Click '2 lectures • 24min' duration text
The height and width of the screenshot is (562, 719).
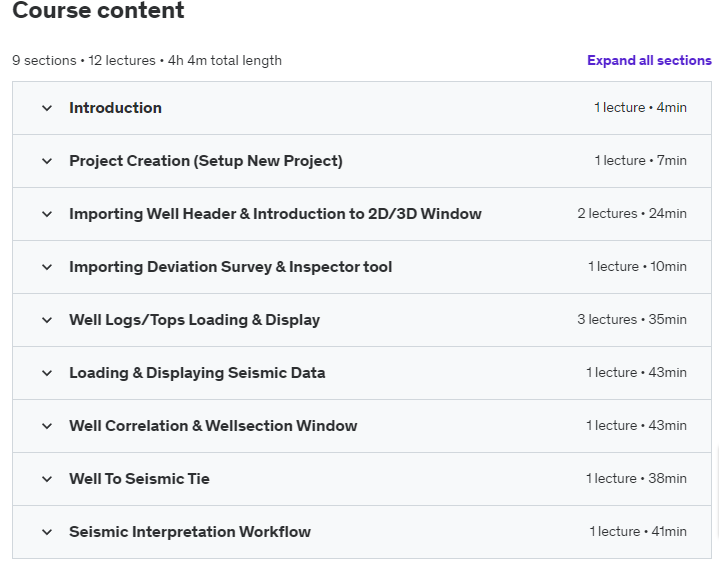point(632,213)
